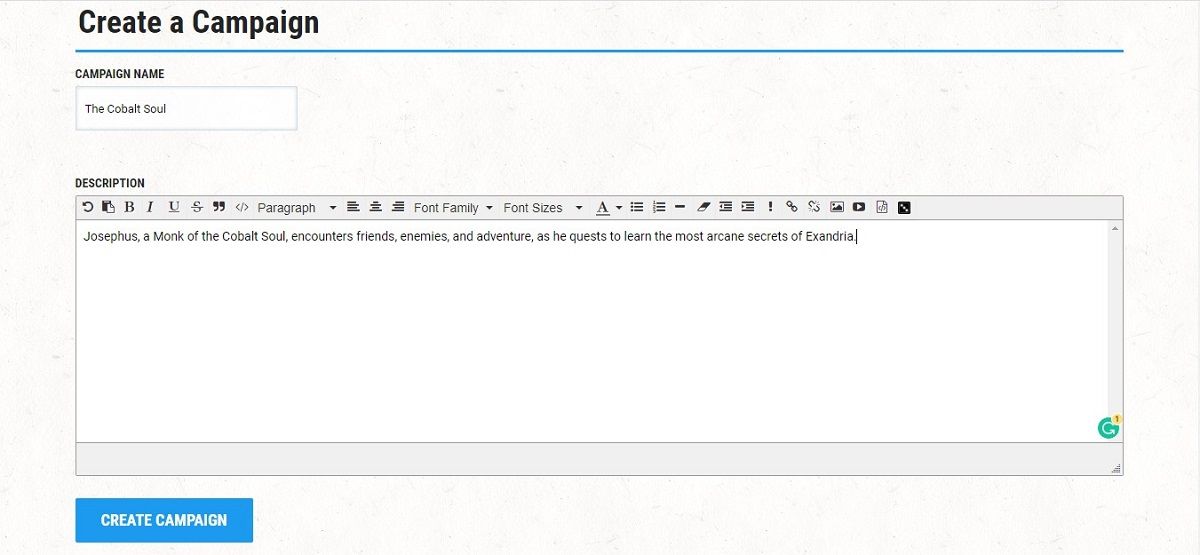1200x555 pixels.
Task: Decrease indent
Action: coord(725,207)
